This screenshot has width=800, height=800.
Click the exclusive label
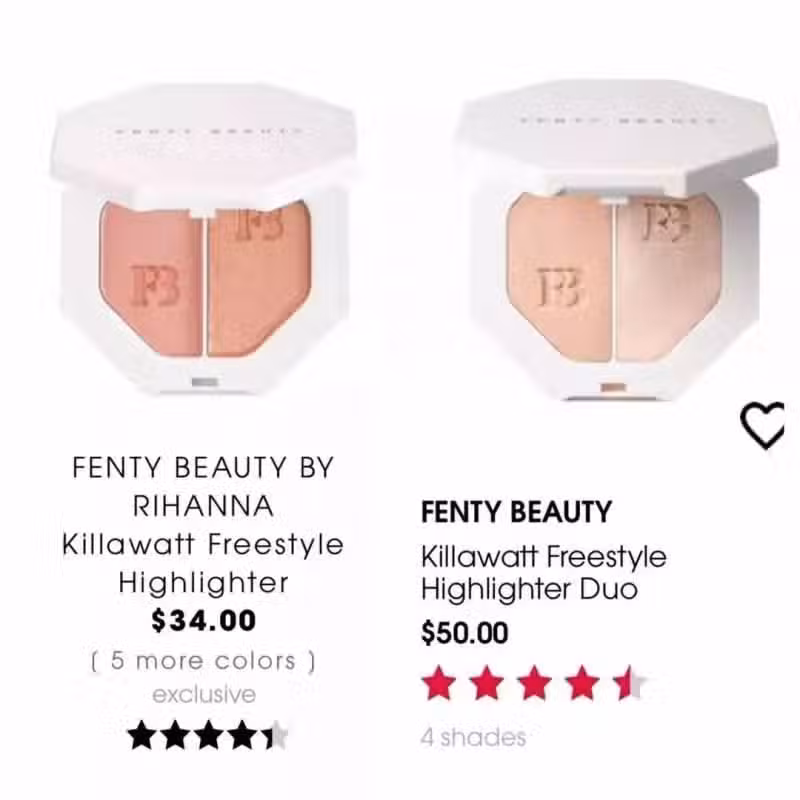[x=204, y=694]
